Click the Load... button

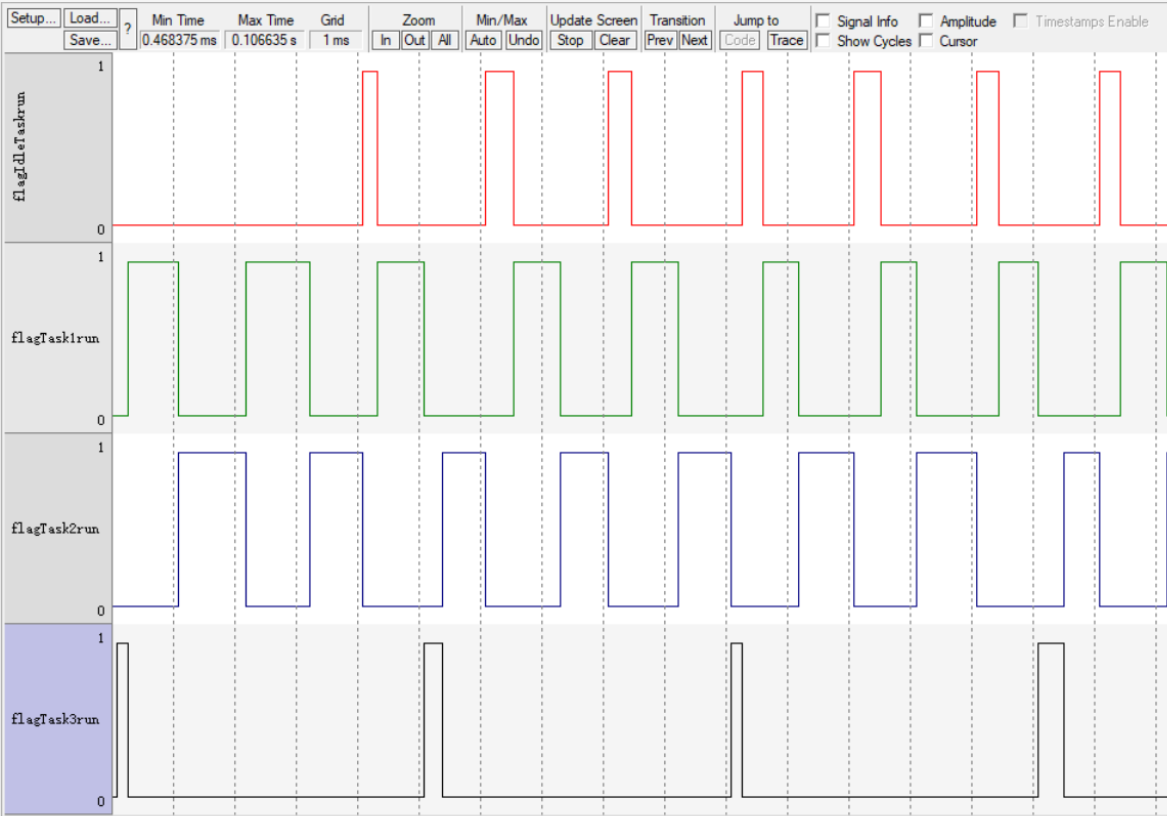(x=90, y=18)
